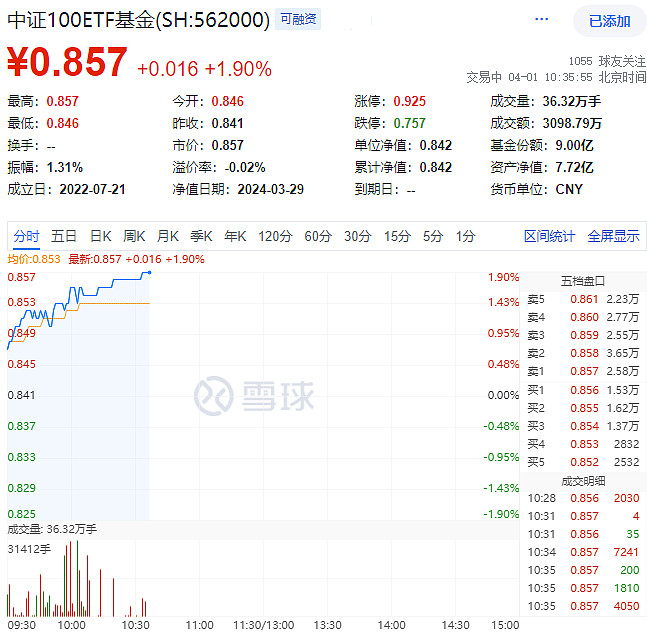Click the 净值日期 value 2024-03-29
The image size is (647, 638).
(271, 189)
